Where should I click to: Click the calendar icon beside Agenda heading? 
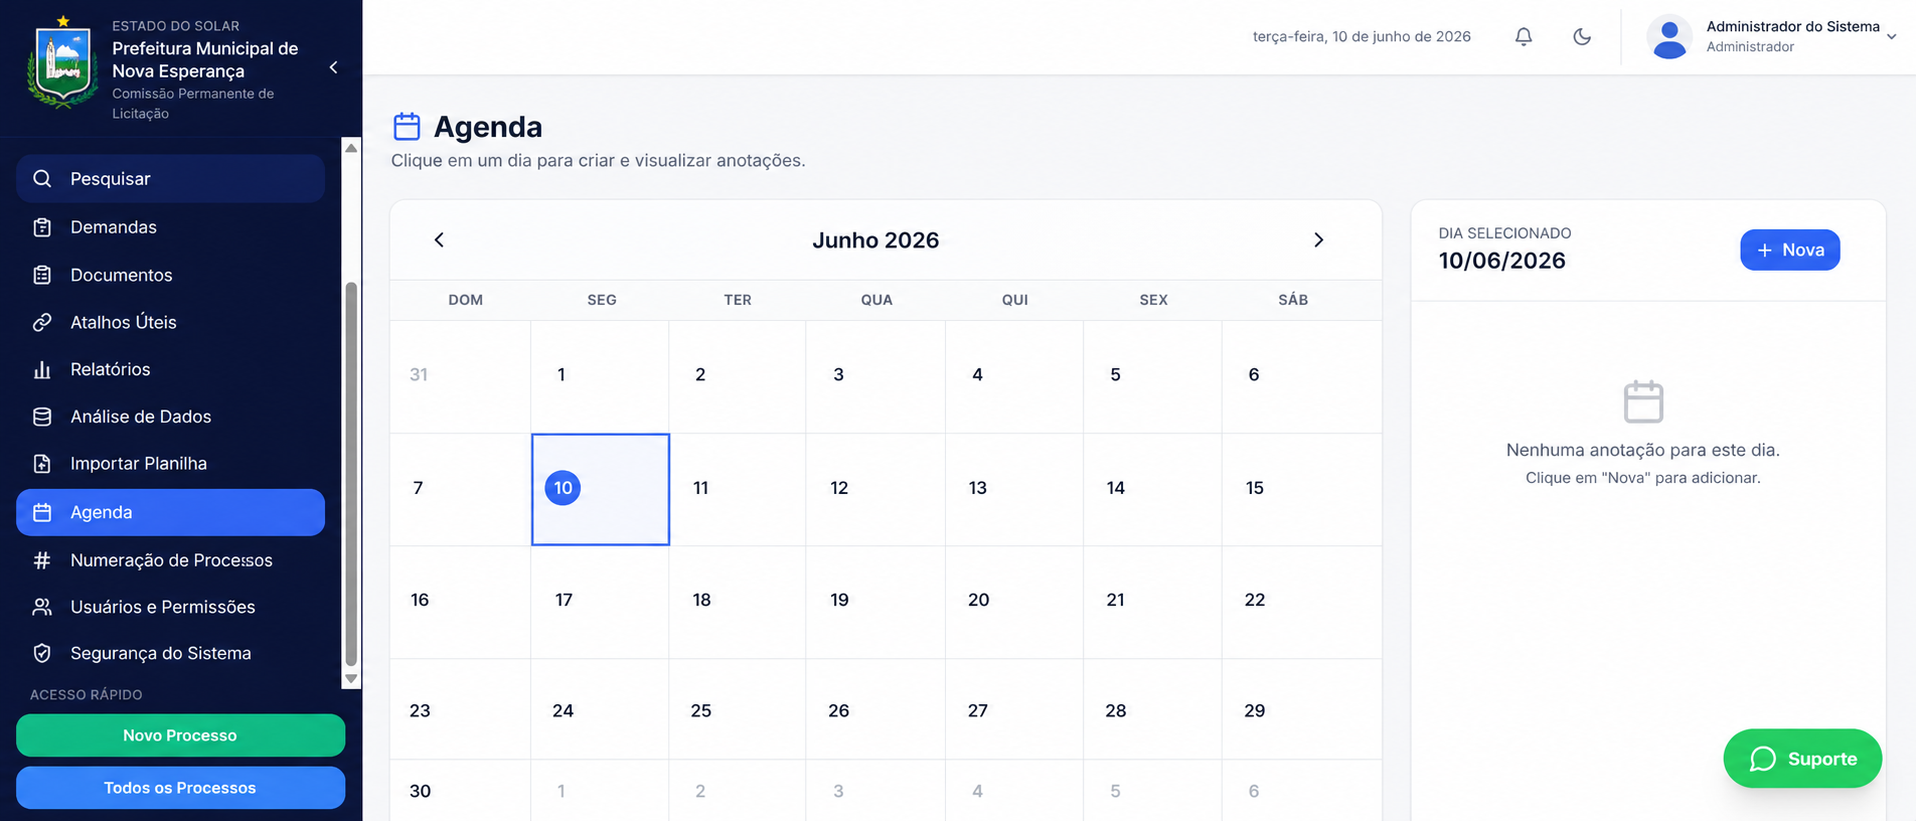coord(407,127)
